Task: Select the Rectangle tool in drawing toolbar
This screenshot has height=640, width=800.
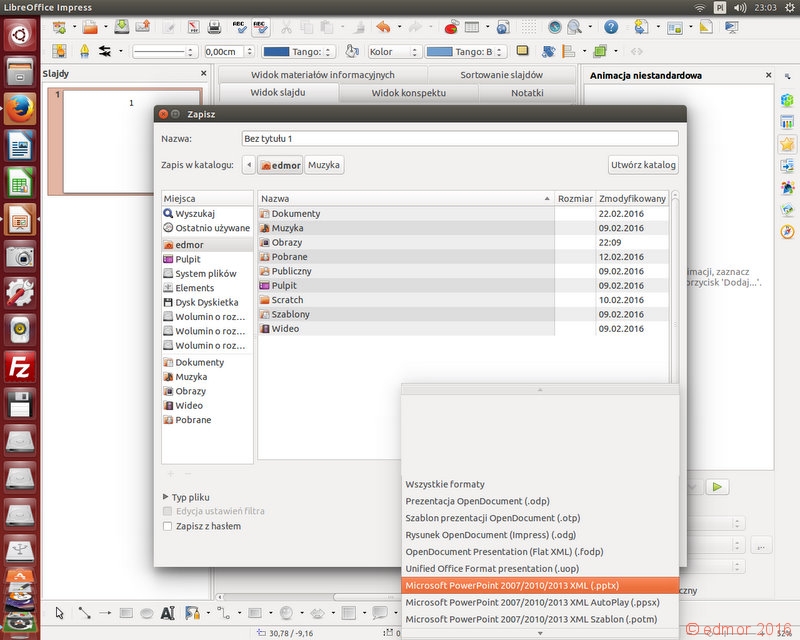Action: tap(126, 612)
